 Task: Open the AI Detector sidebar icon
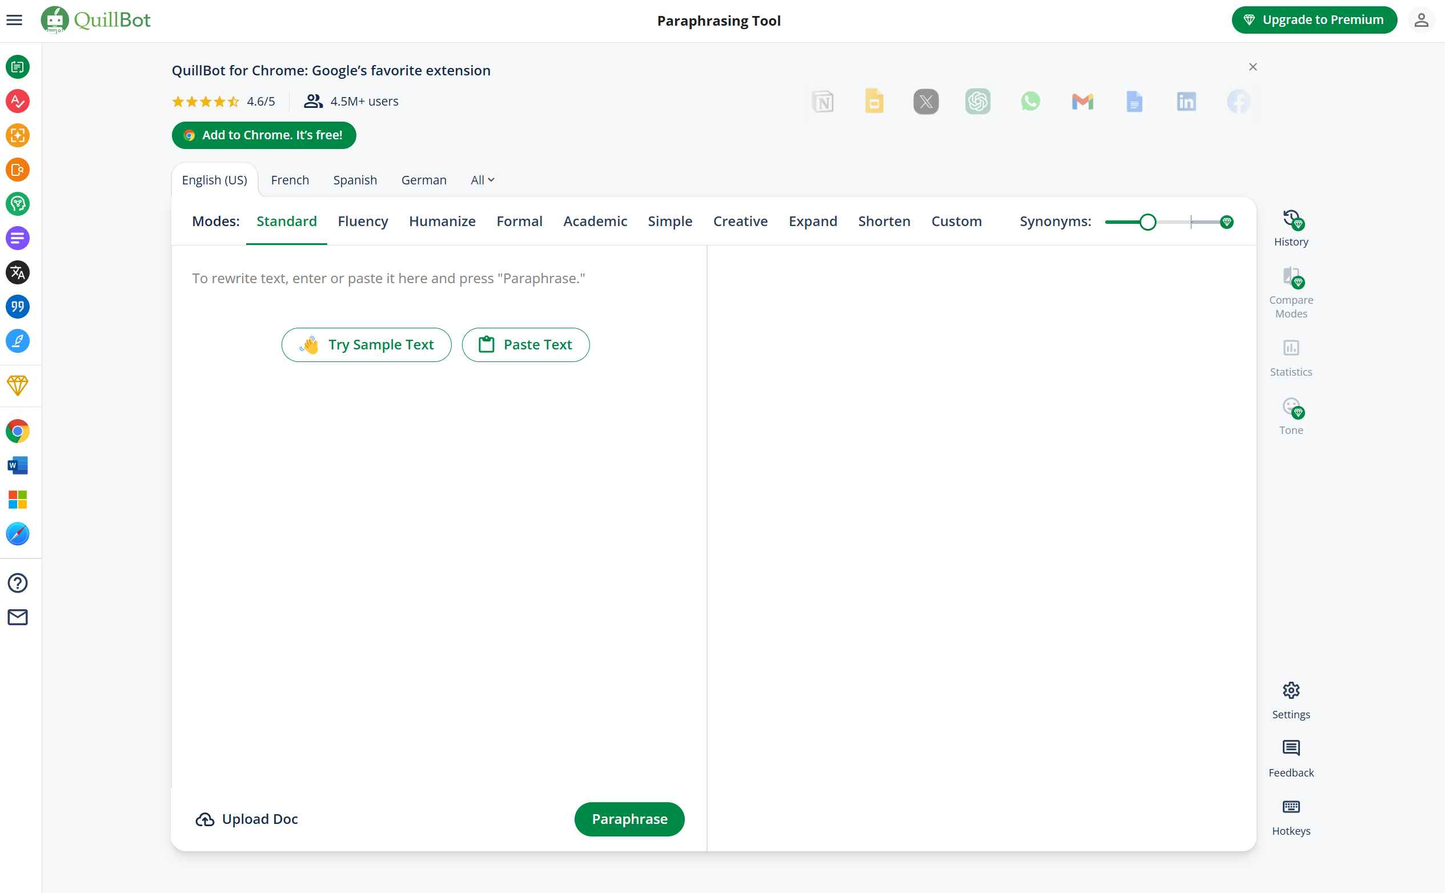[17, 135]
